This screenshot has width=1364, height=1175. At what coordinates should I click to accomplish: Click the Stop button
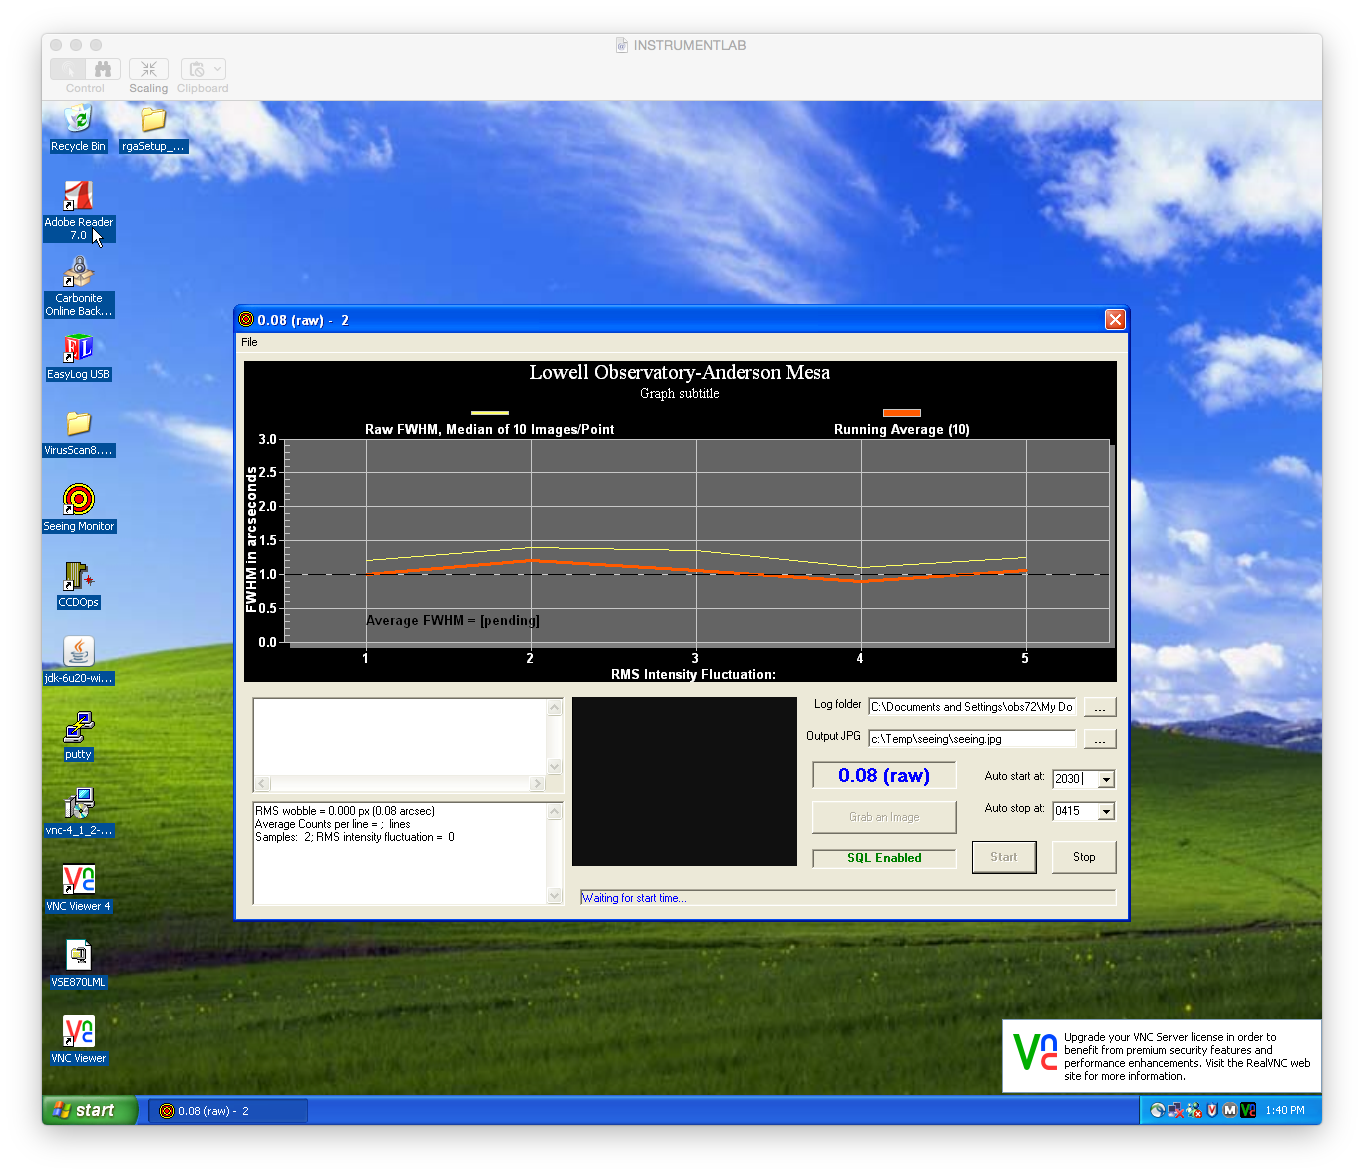click(x=1084, y=857)
